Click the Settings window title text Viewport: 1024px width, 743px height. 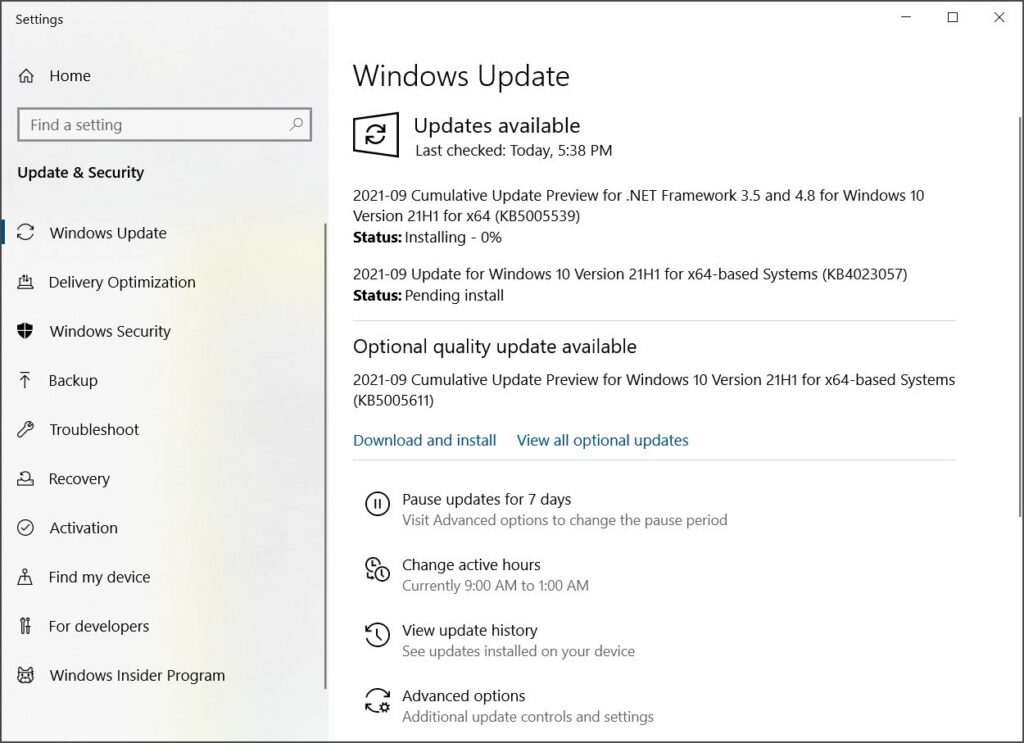click(39, 19)
